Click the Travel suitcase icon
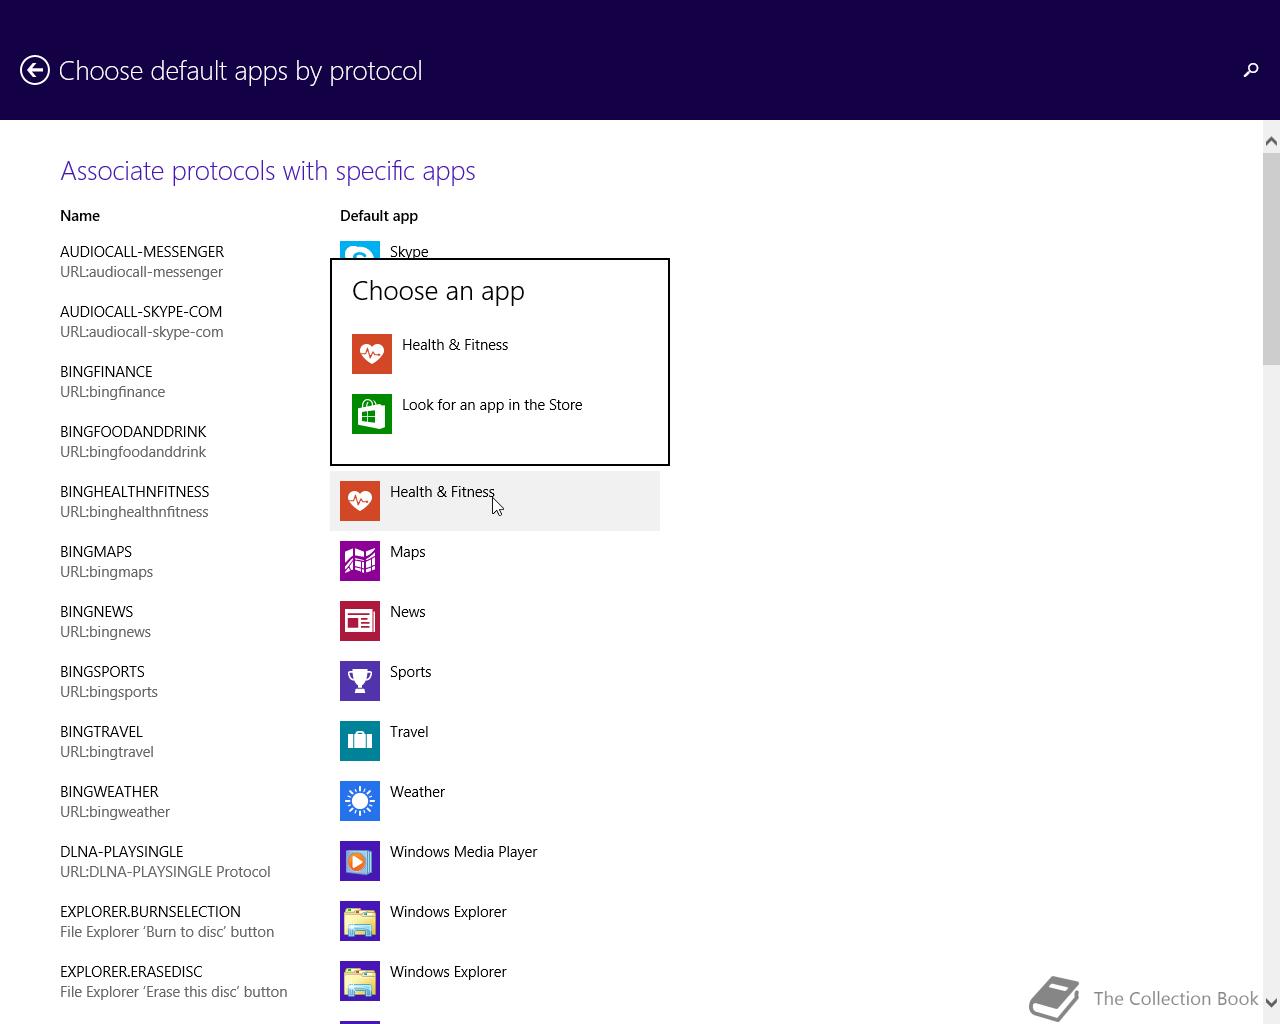This screenshot has width=1280, height=1024. coord(360,741)
